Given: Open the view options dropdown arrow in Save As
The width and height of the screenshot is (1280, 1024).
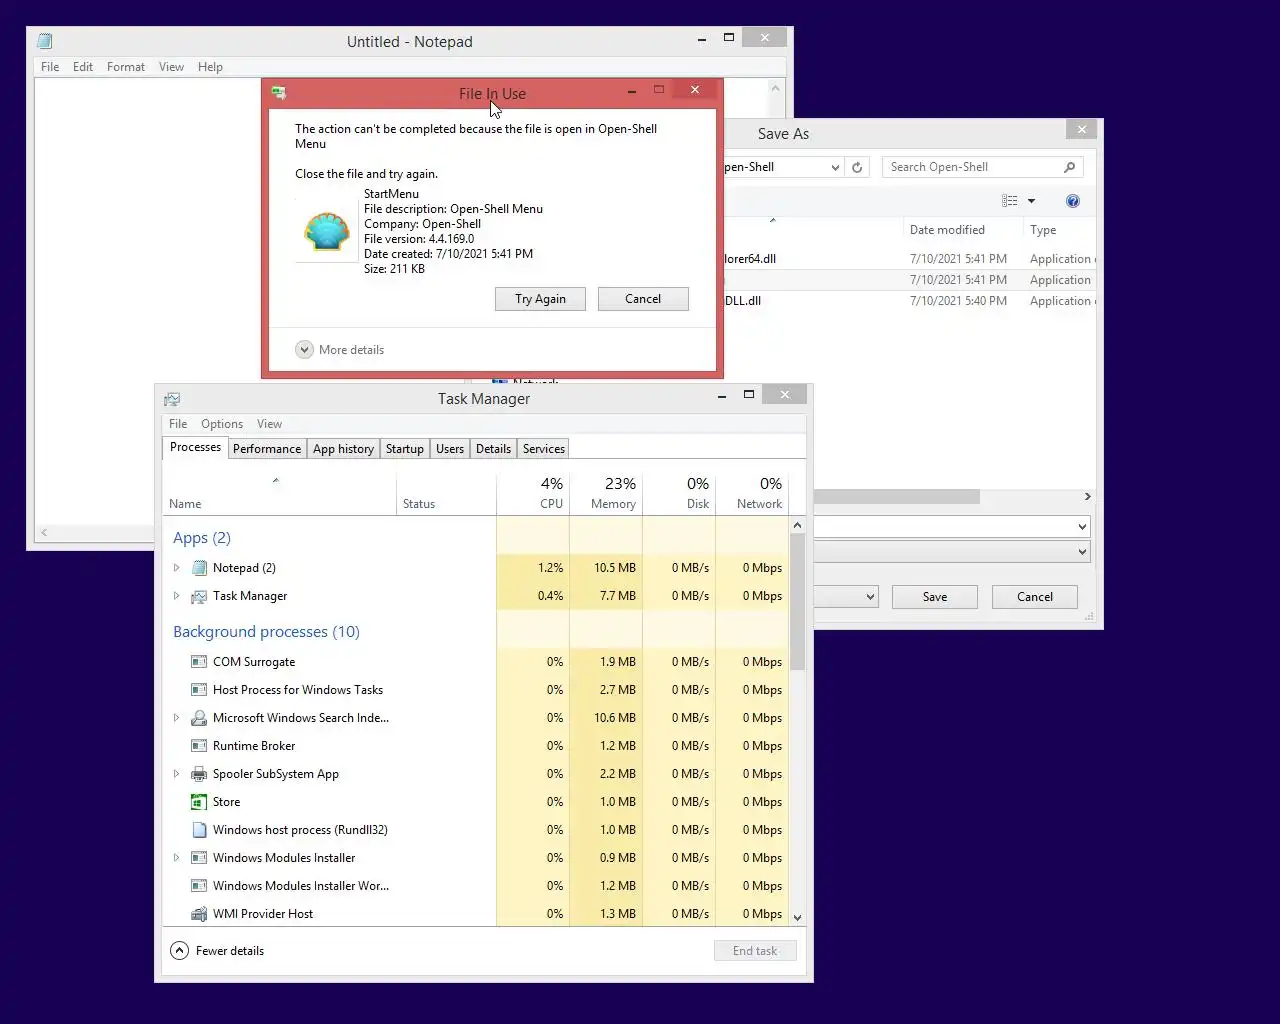Looking at the screenshot, I should pyautogui.click(x=1031, y=201).
